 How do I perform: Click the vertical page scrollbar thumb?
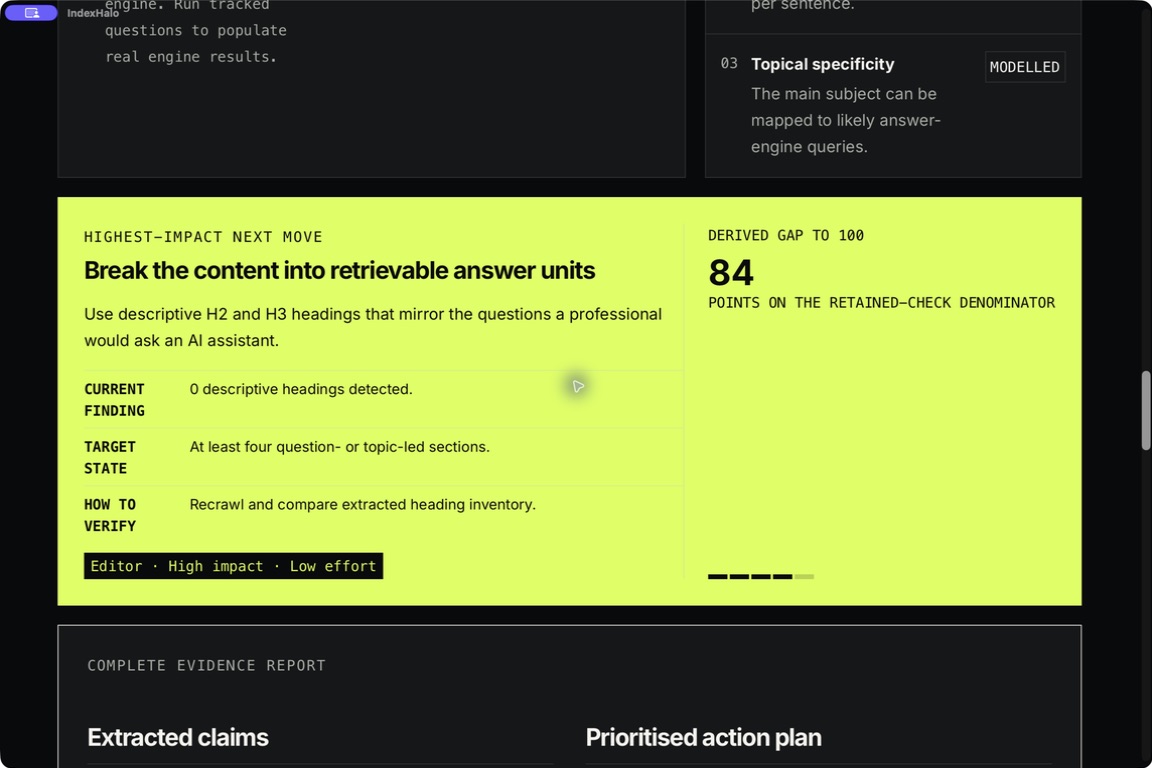pos(1145,410)
